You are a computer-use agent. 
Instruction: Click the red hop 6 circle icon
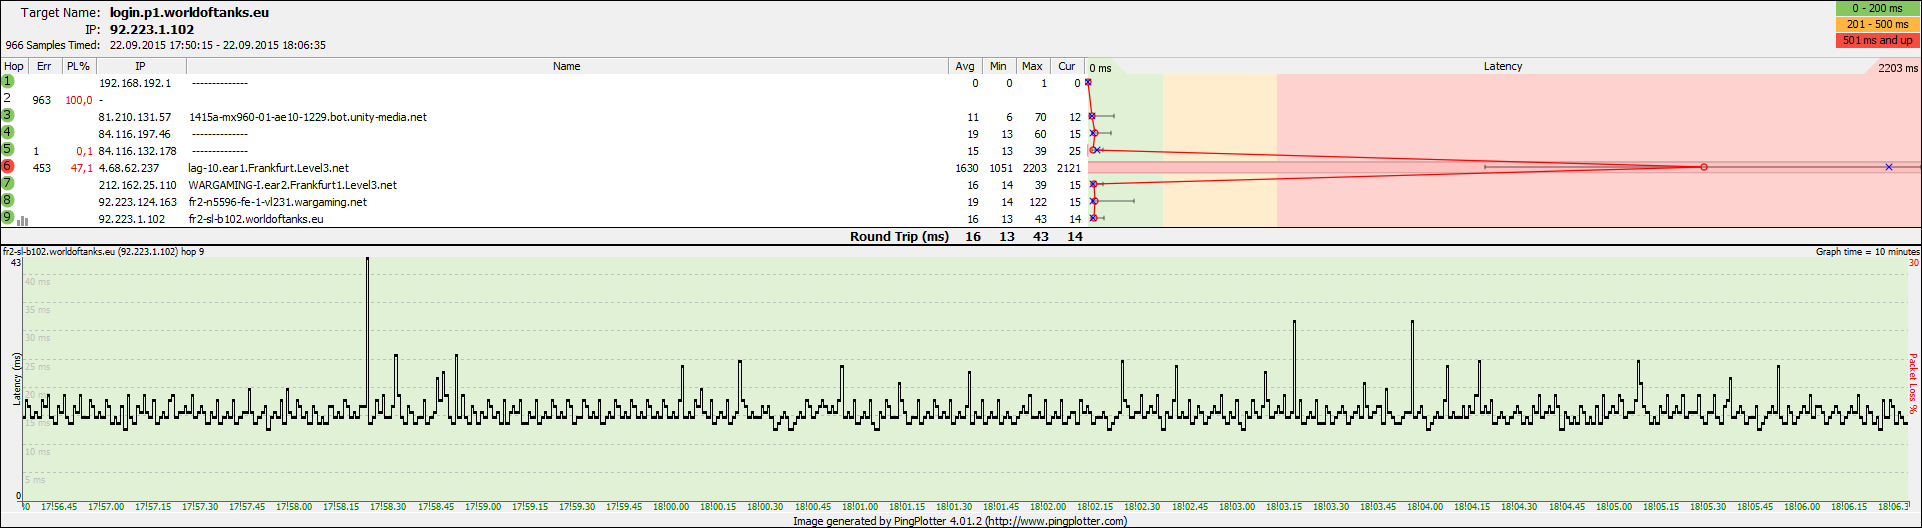8,166
